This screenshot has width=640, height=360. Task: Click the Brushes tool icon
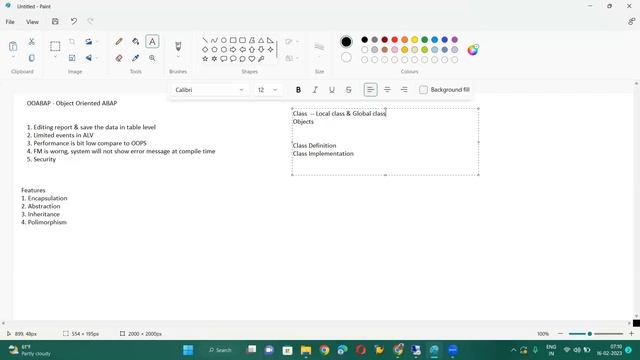point(178,46)
